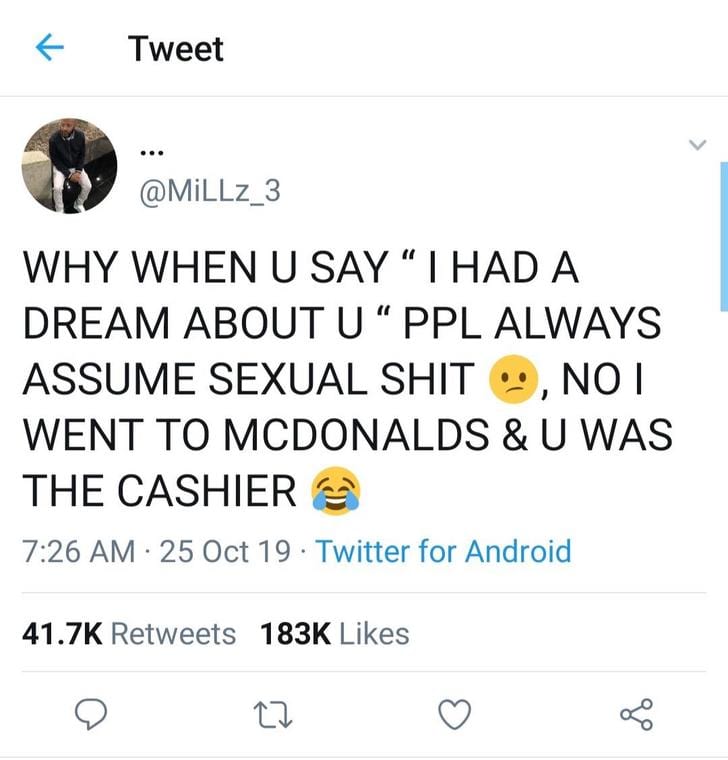The image size is (728, 760).
Task: Select the tweet body text
Action: point(348,379)
